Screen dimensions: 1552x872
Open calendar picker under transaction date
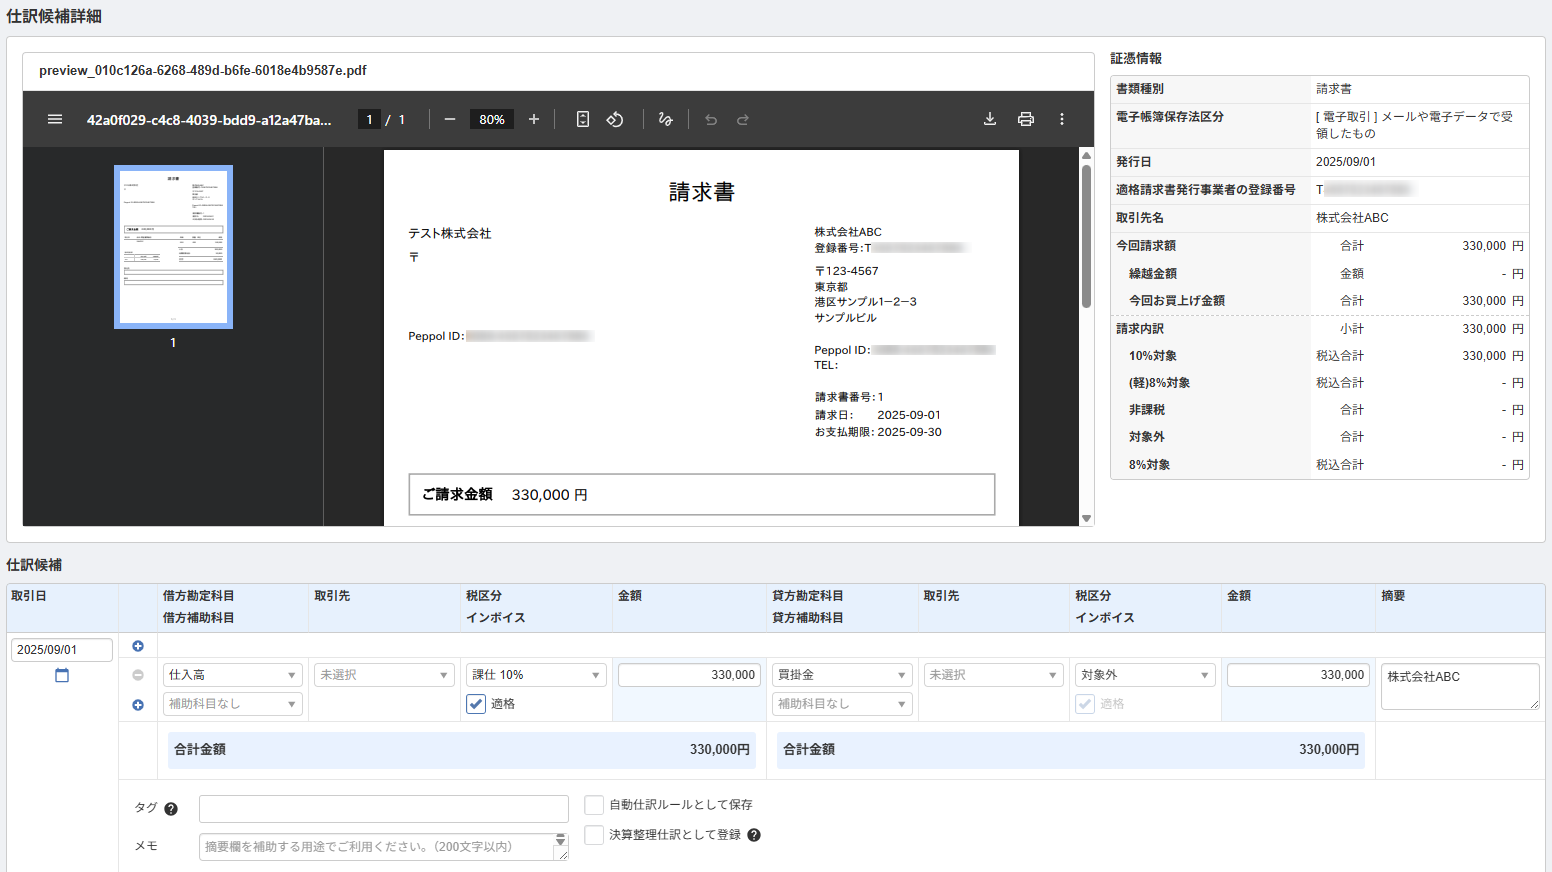point(62,676)
